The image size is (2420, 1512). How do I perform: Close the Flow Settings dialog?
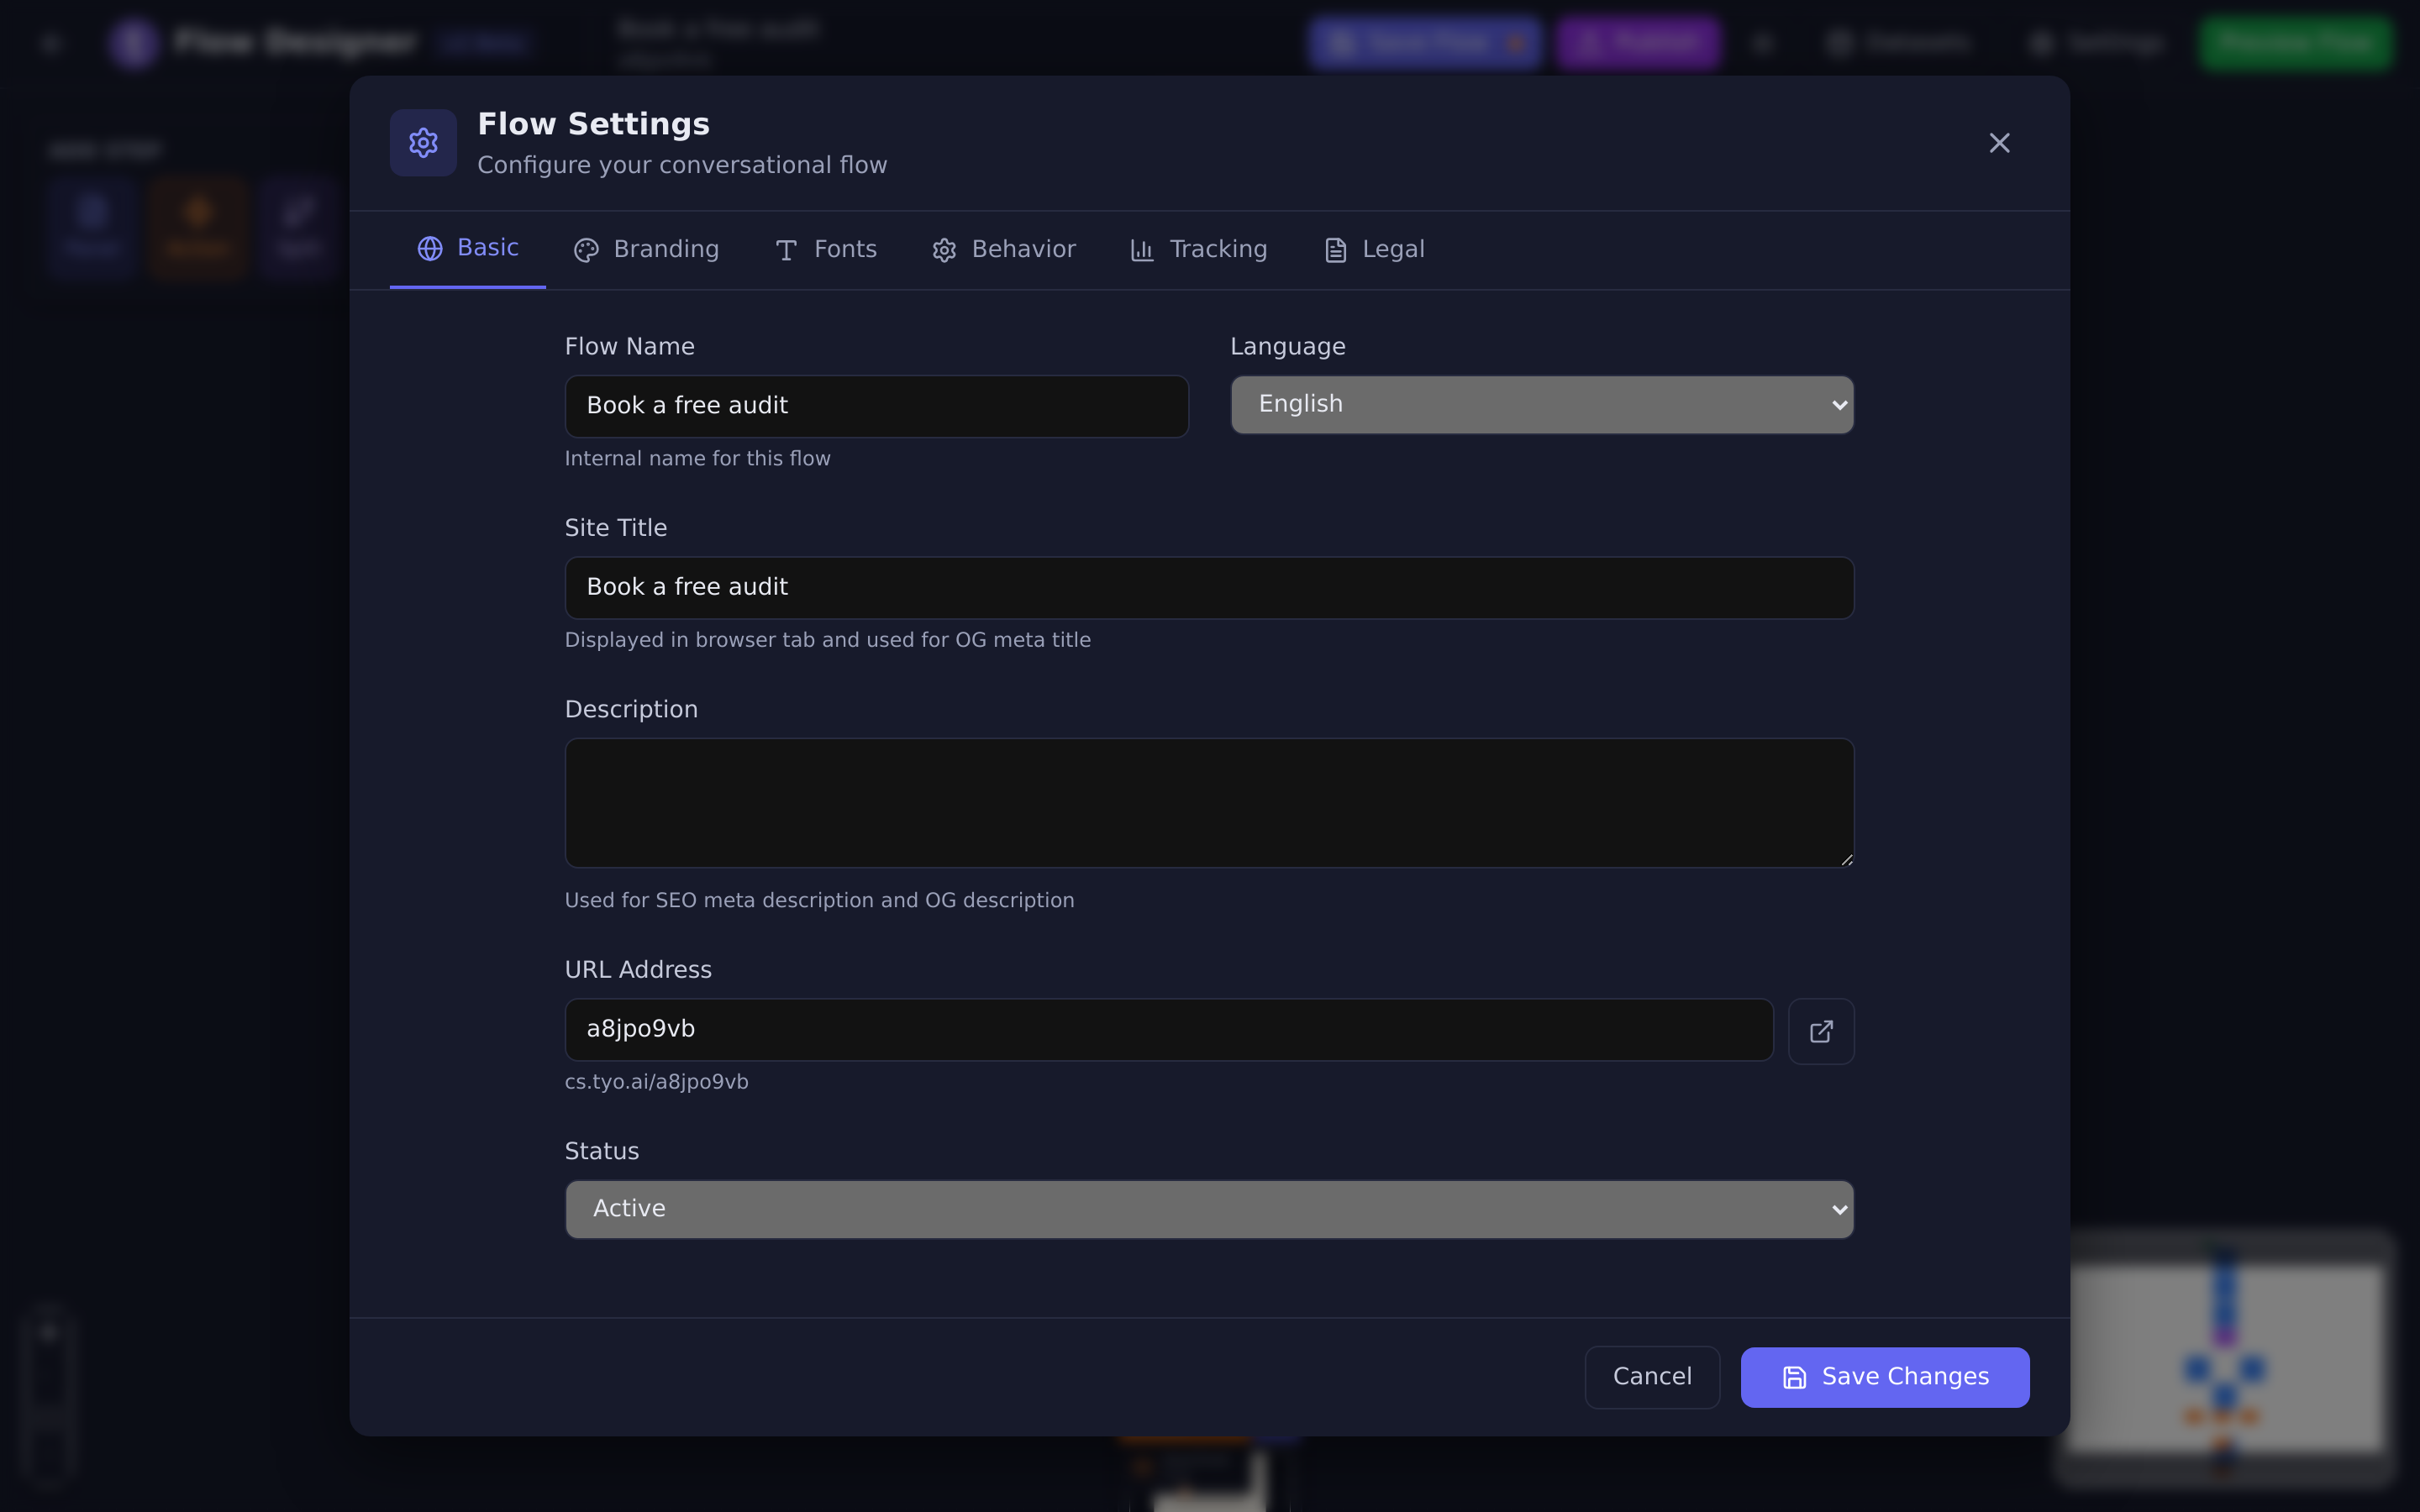(x=1999, y=143)
